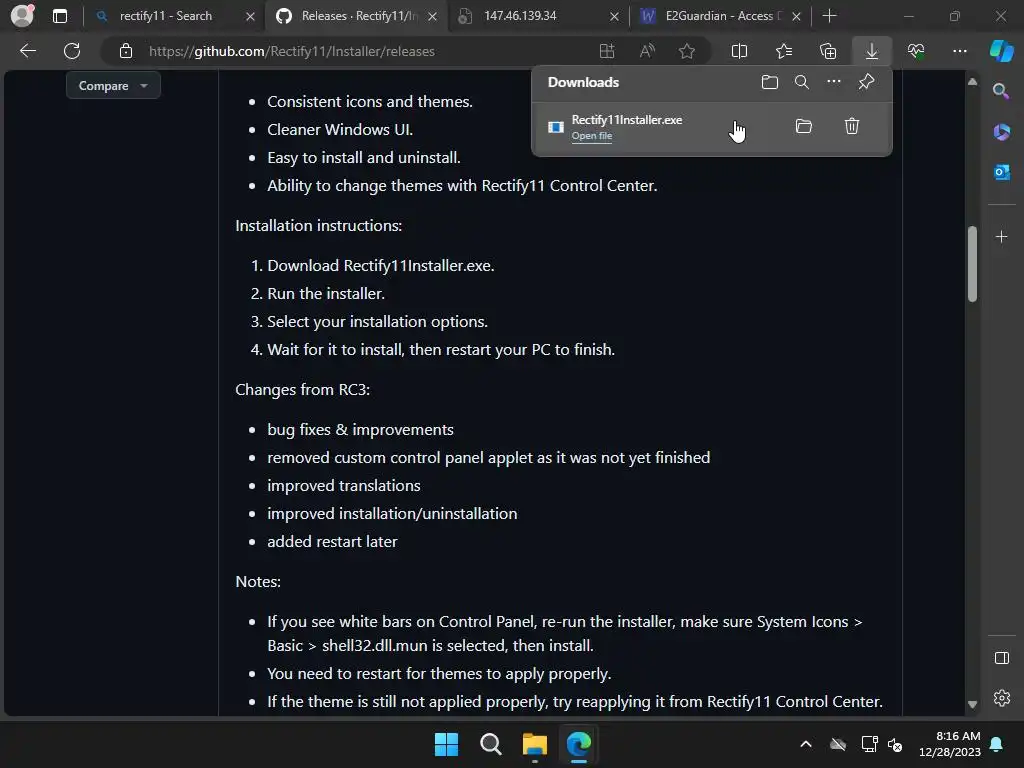Open Windows Start menu

(x=446, y=744)
